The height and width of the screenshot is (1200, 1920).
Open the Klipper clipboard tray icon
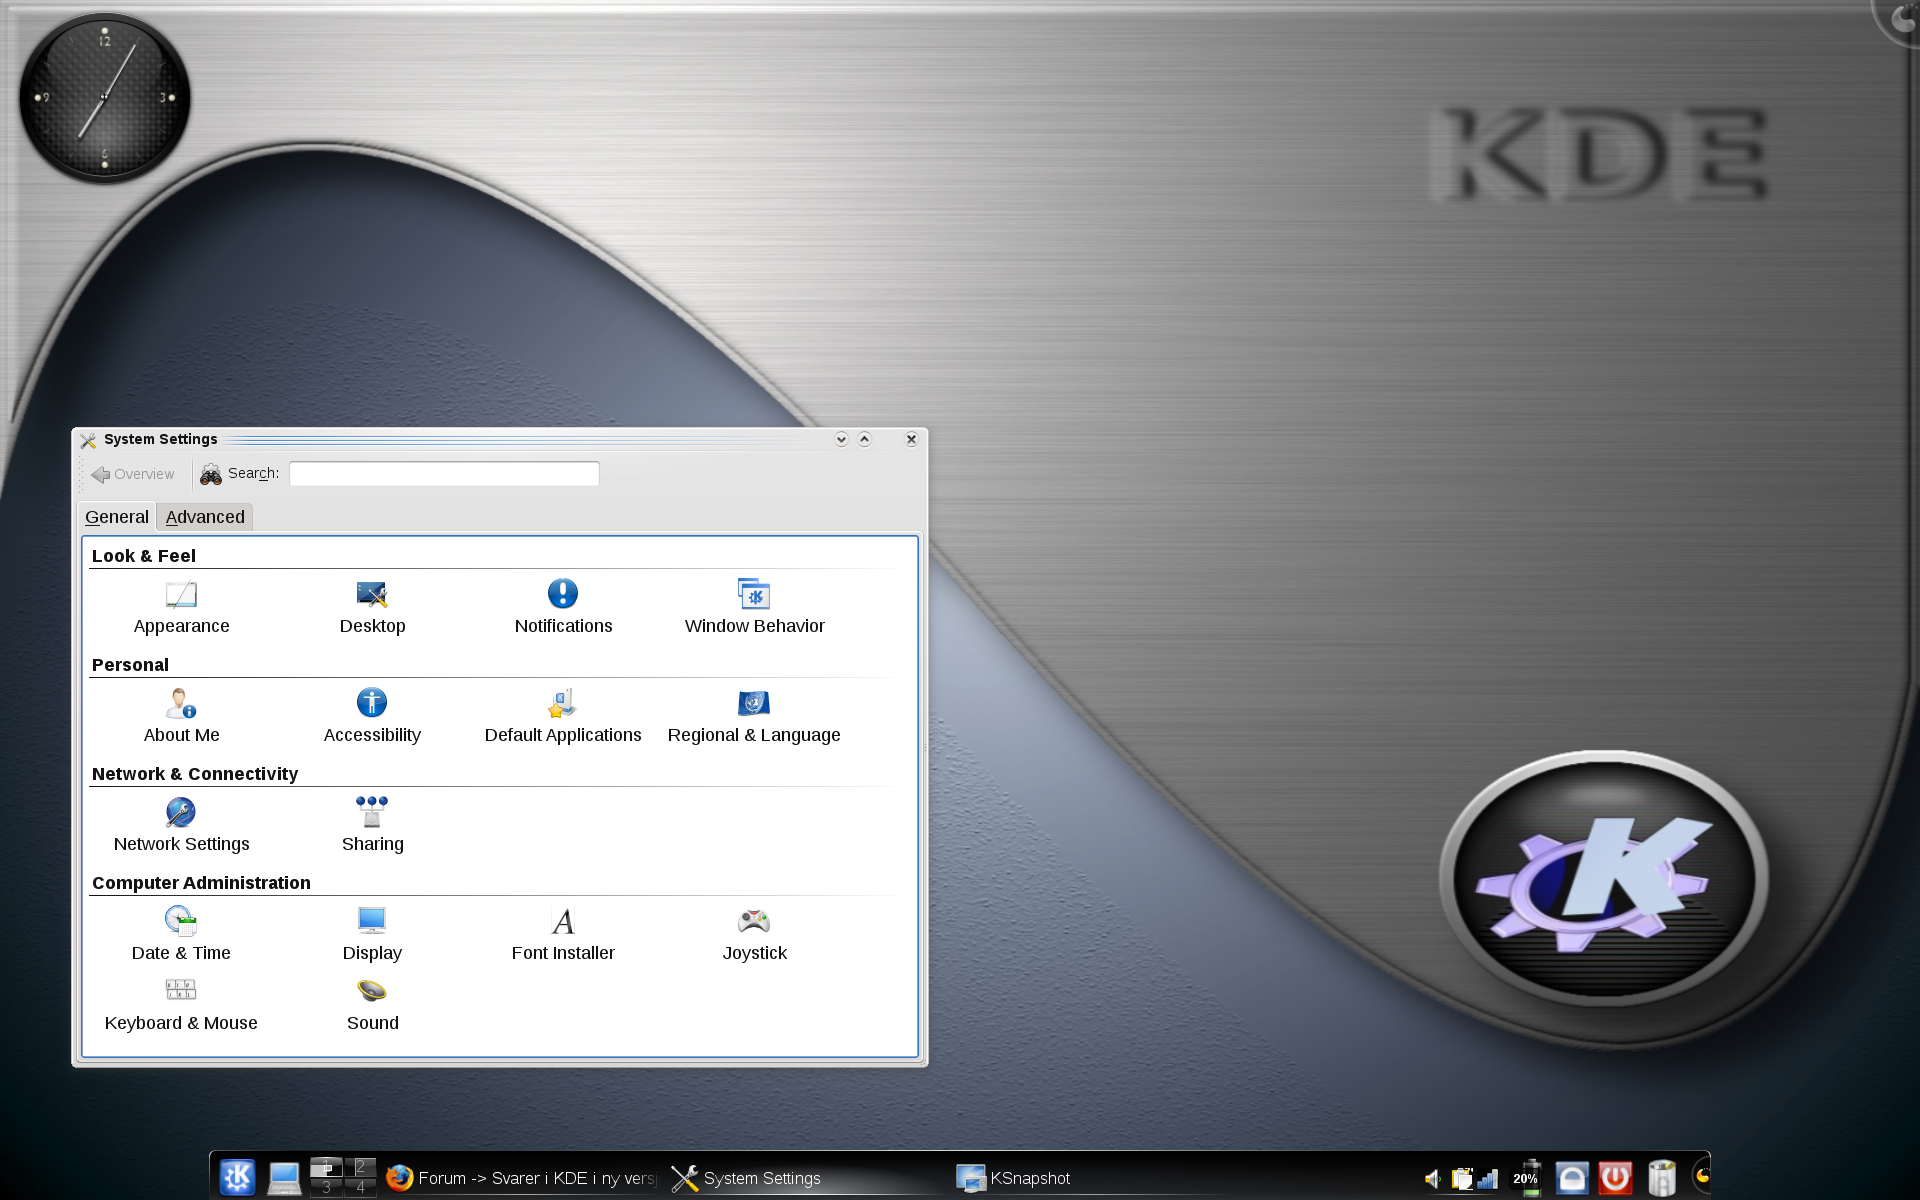pos(1461,1179)
